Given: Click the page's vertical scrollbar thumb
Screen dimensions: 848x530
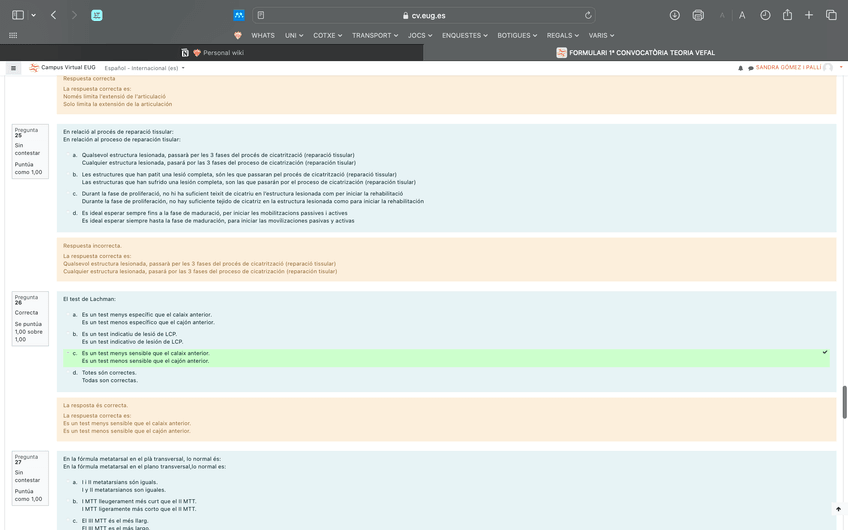Looking at the screenshot, I should pyautogui.click(x=844, y=394).
